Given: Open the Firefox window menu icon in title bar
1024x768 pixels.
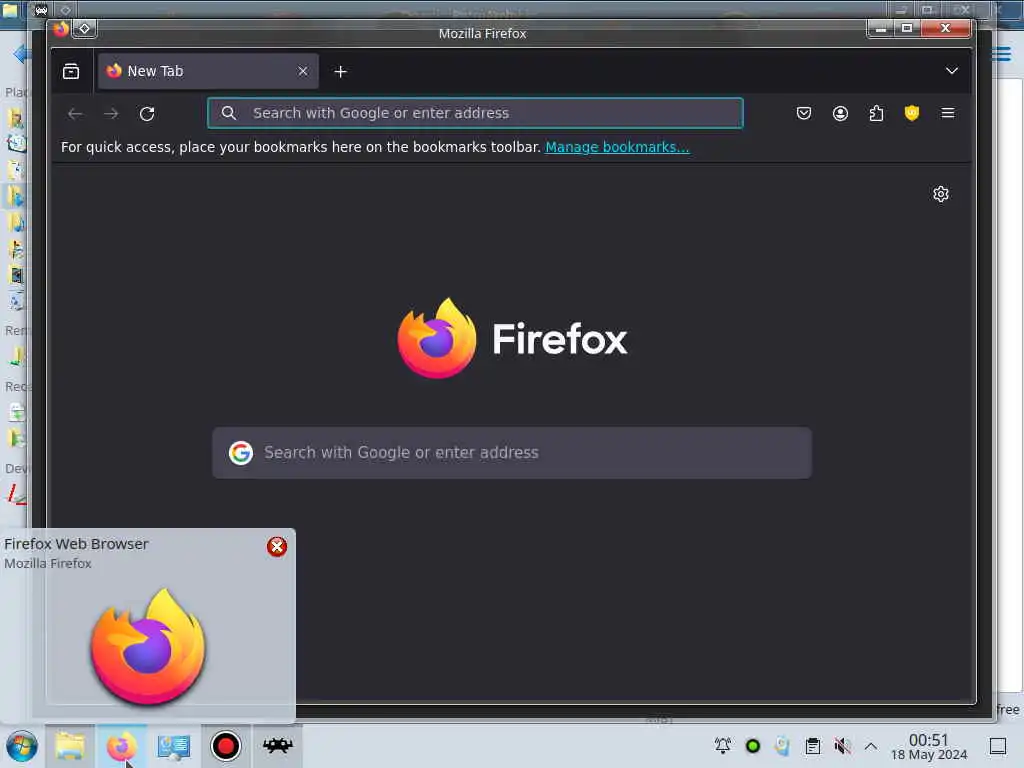Looking at the screenshot, I should coord(61,29).
